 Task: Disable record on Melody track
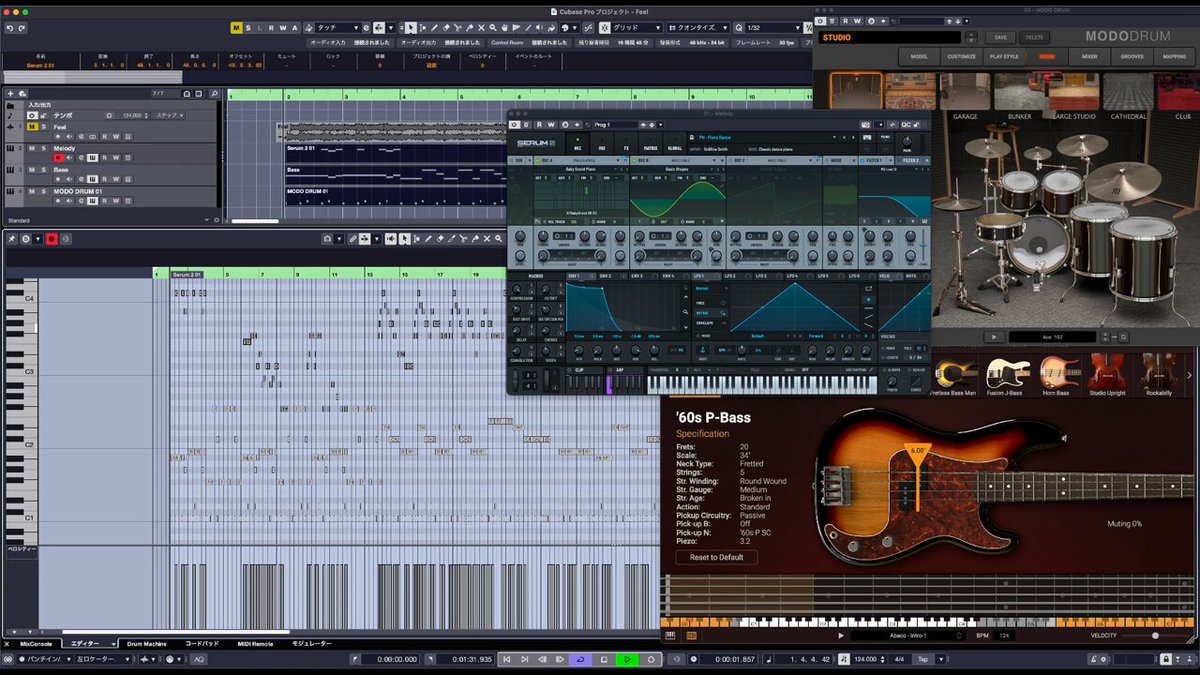click(x=58, y=158)
